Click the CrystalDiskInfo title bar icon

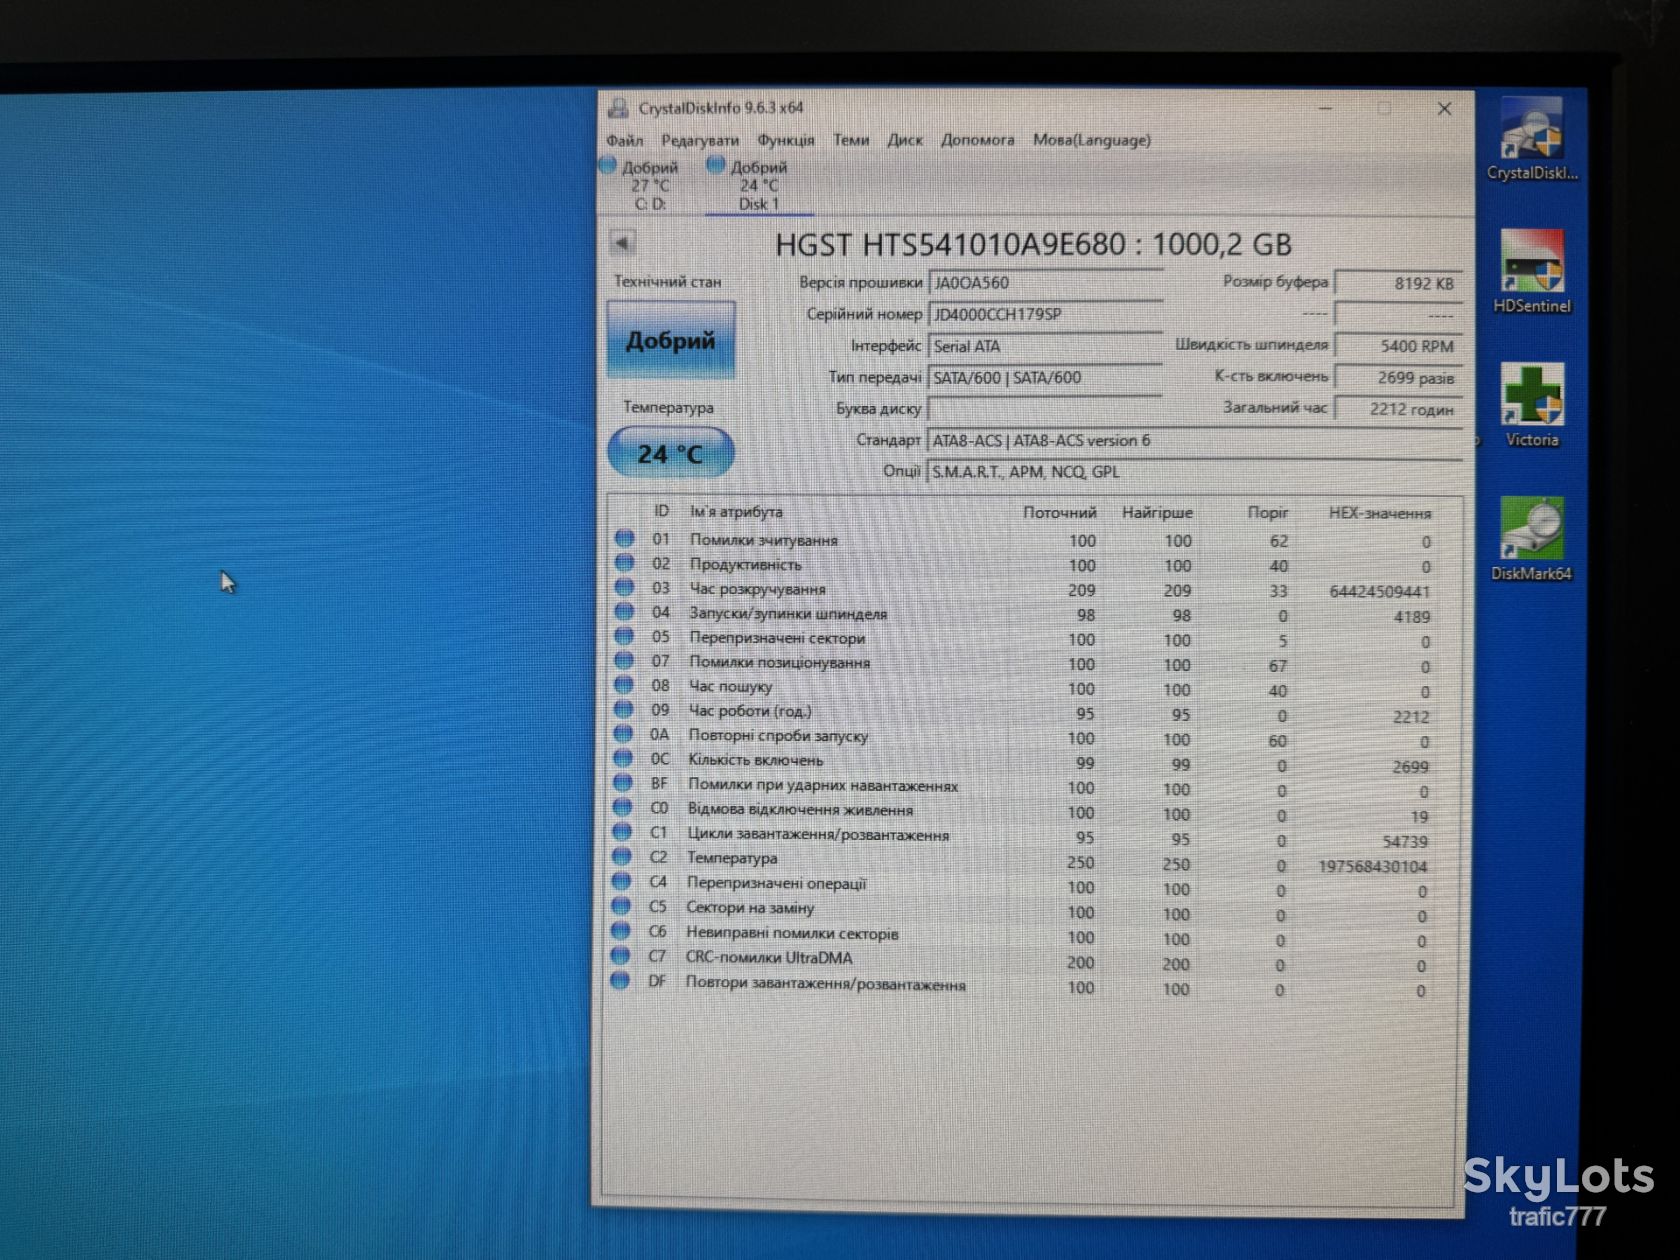point(619,108)
